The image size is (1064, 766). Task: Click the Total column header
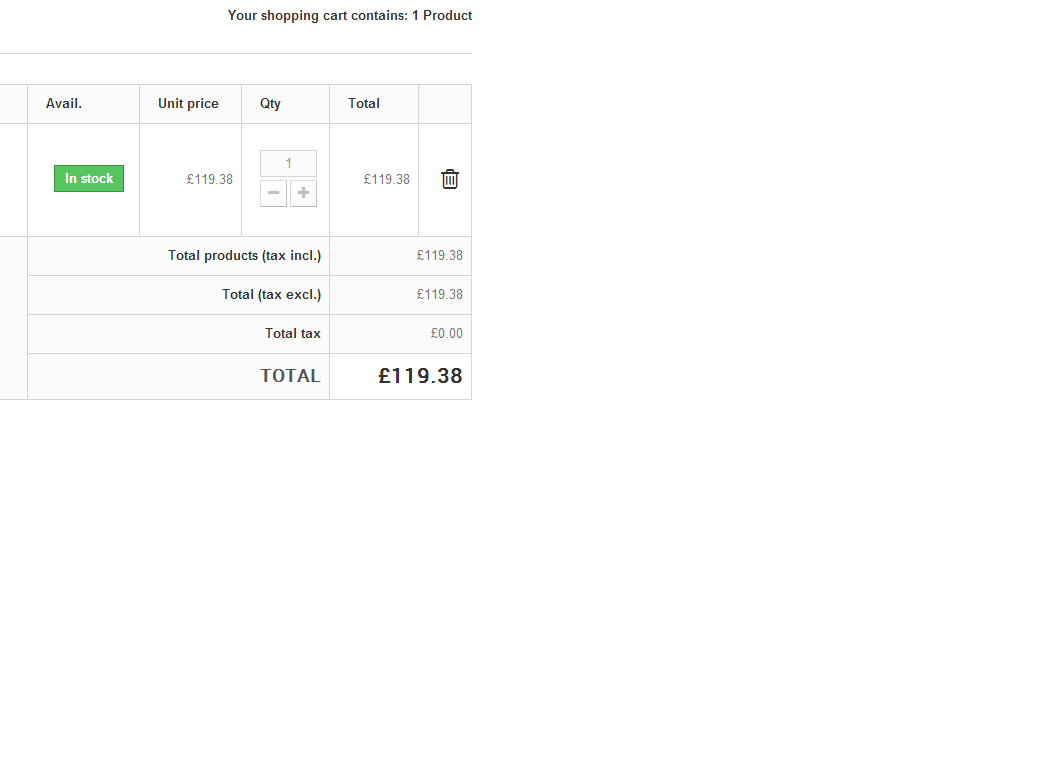364,103
